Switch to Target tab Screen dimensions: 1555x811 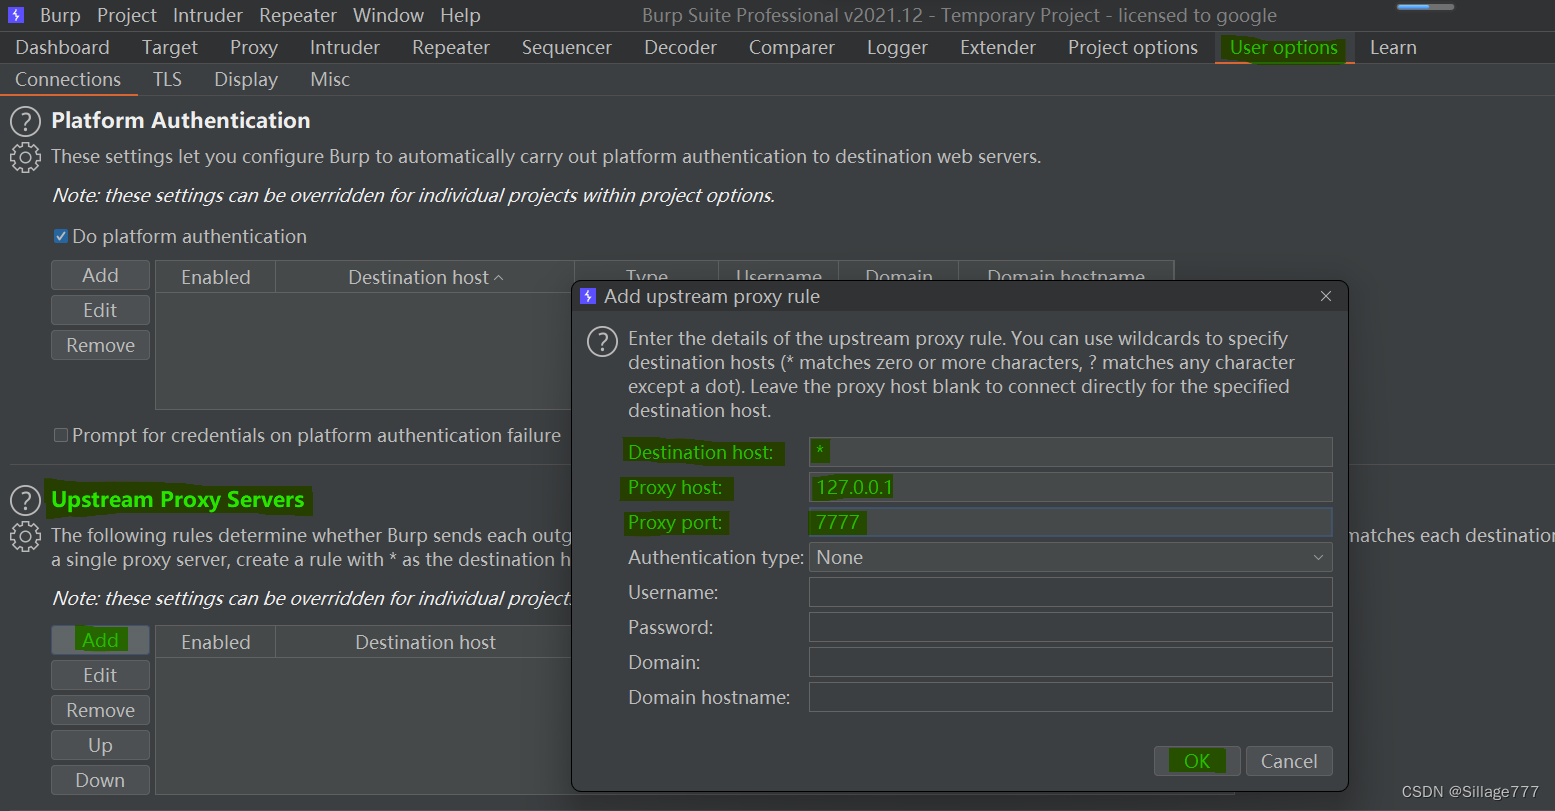coord(170,47)
